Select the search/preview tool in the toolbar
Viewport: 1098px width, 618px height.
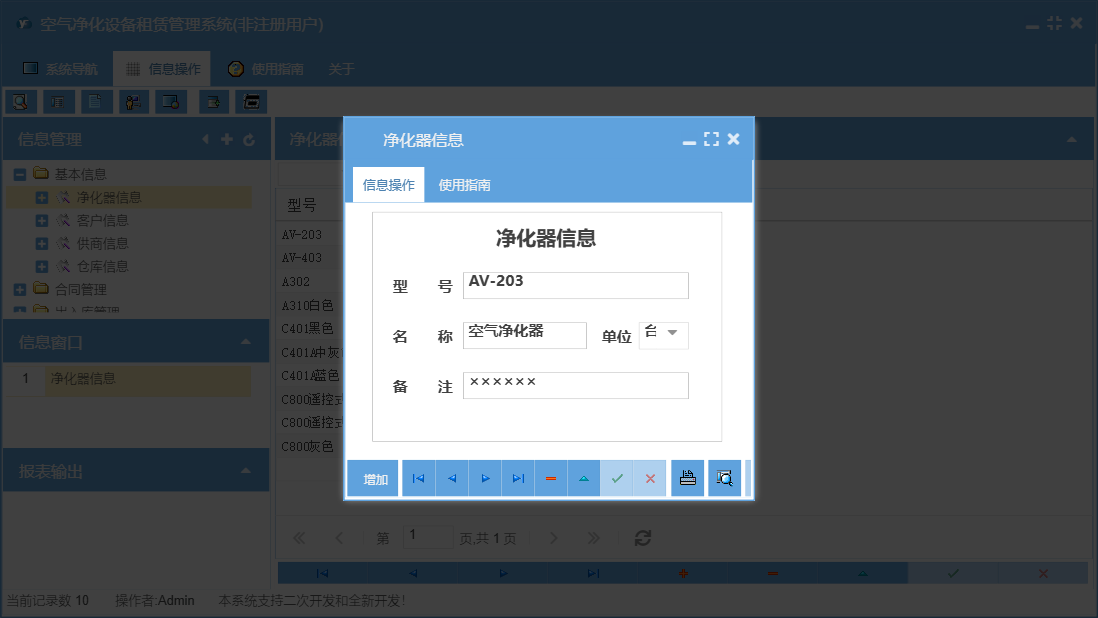(x=21, y=101)
